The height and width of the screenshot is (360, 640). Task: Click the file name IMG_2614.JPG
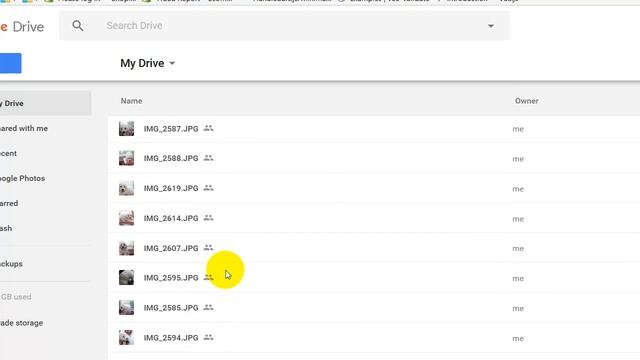[x=171, y=218]
